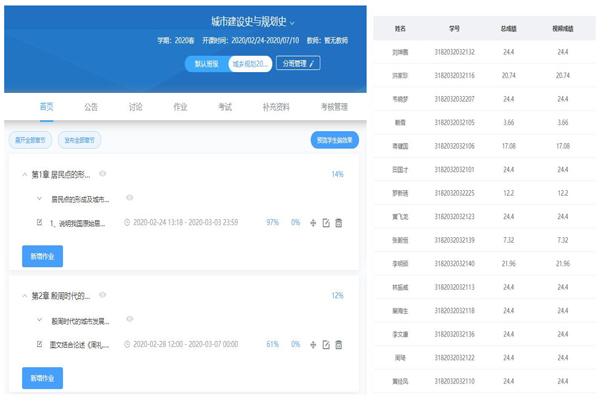Click the trash icon for the 图文结合论述 assignment
This screenshot has height=400, width=600.
(339, 345)
